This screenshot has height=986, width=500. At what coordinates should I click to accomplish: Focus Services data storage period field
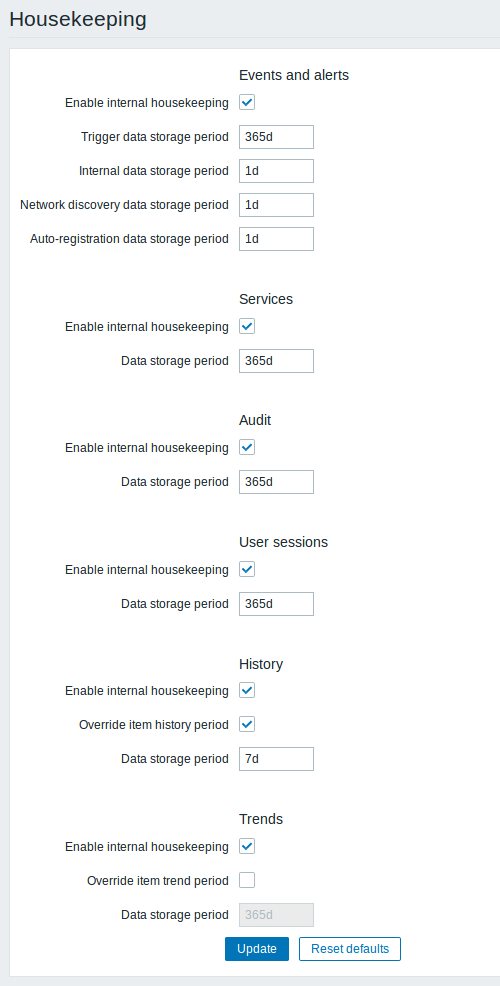(276, 361)
